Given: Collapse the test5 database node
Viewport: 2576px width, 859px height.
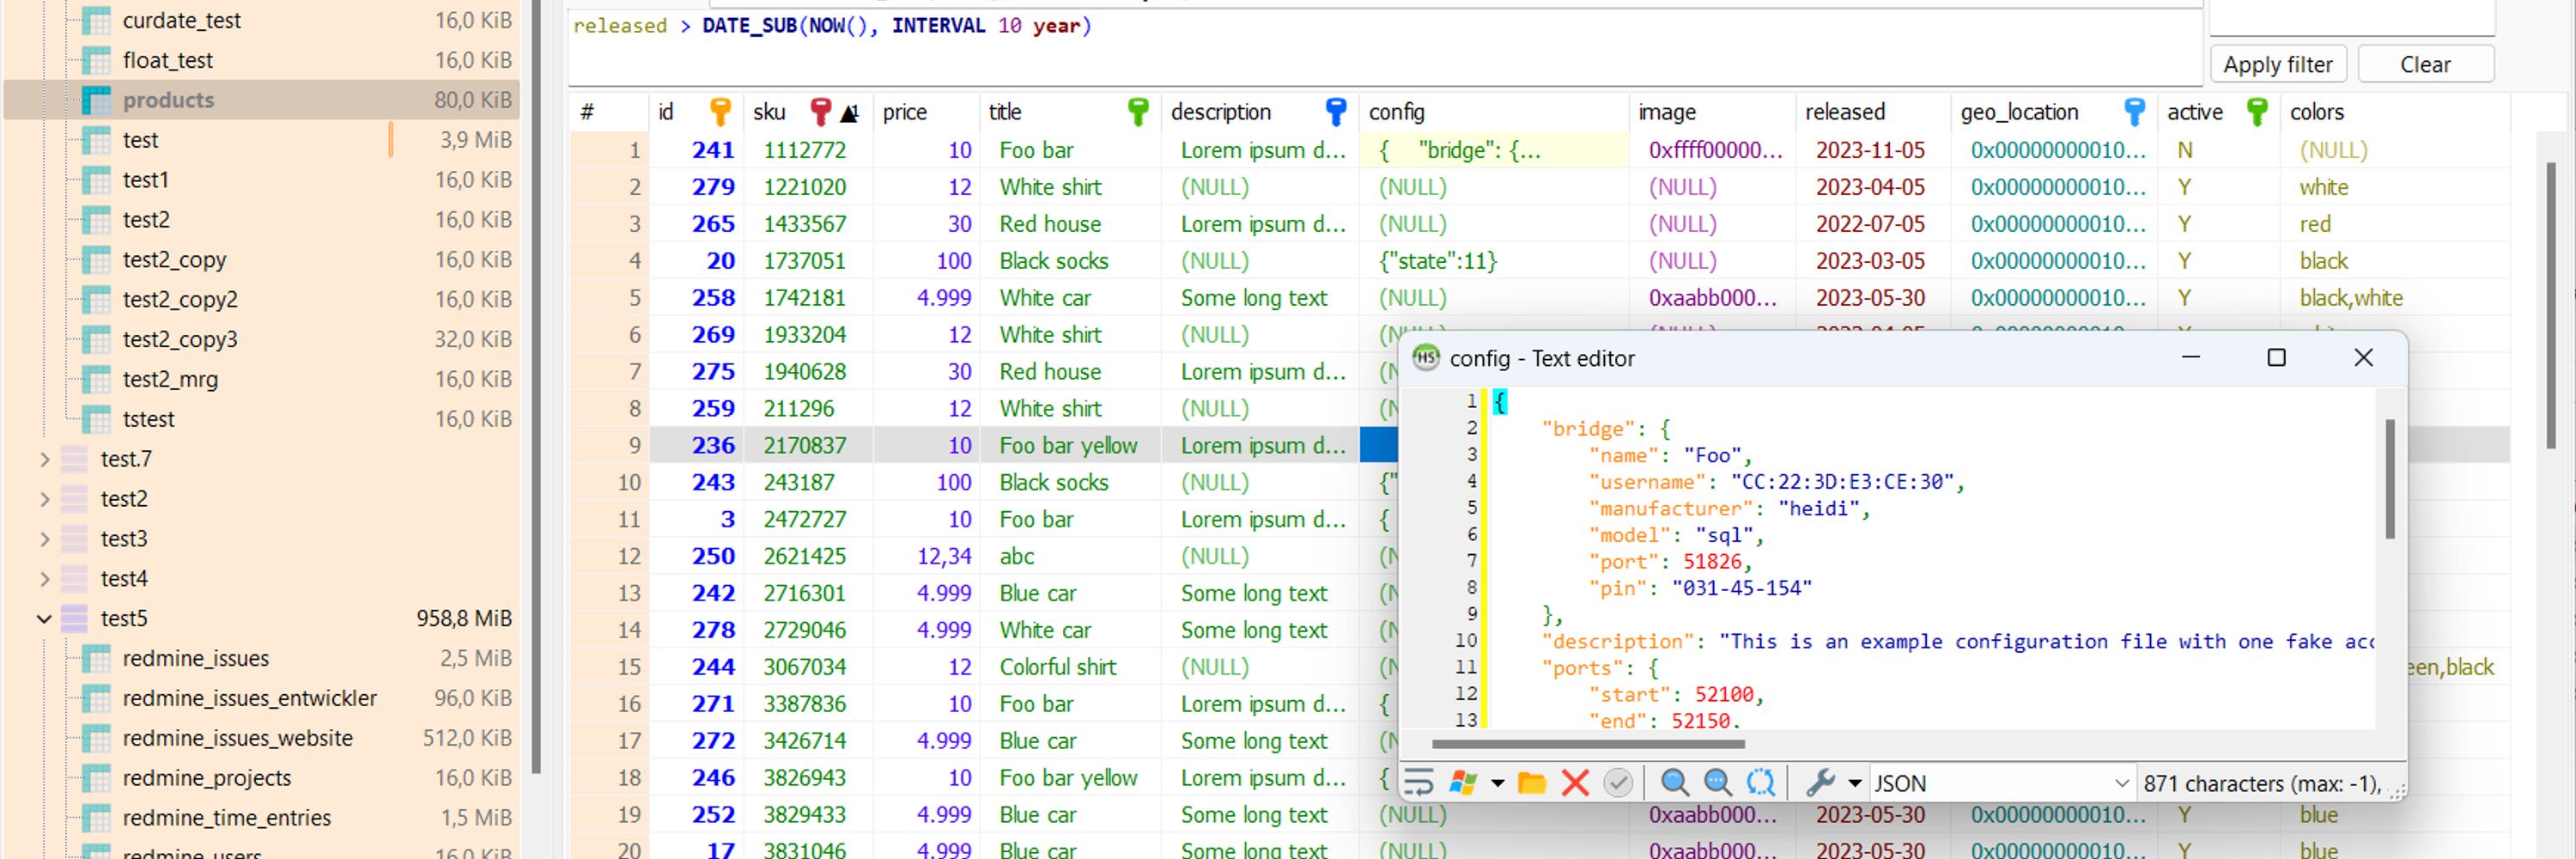Looking at the screenshot, I should tap(44, 619).
